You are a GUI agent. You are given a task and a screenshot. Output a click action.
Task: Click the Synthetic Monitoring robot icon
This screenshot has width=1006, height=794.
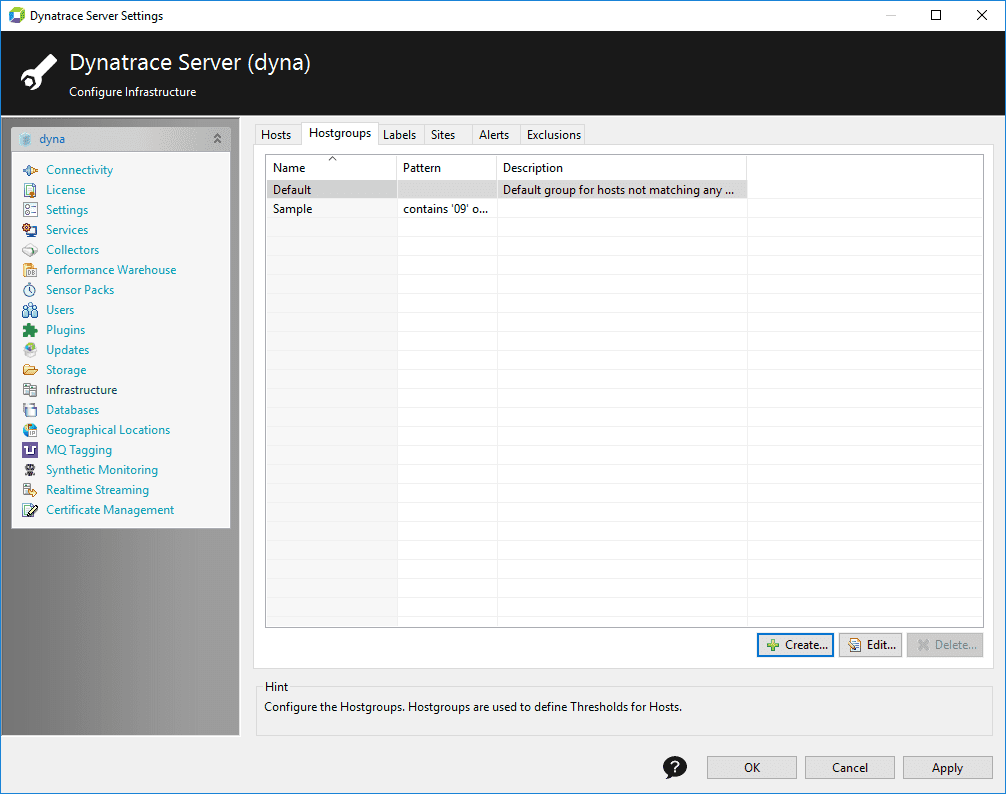click(x=30, y=470)
